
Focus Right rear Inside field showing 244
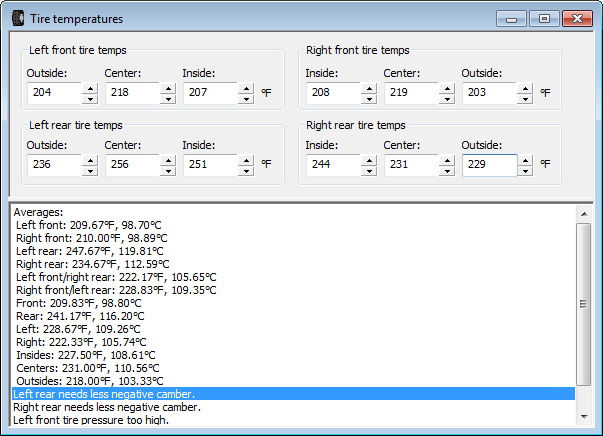click(334, 165)
